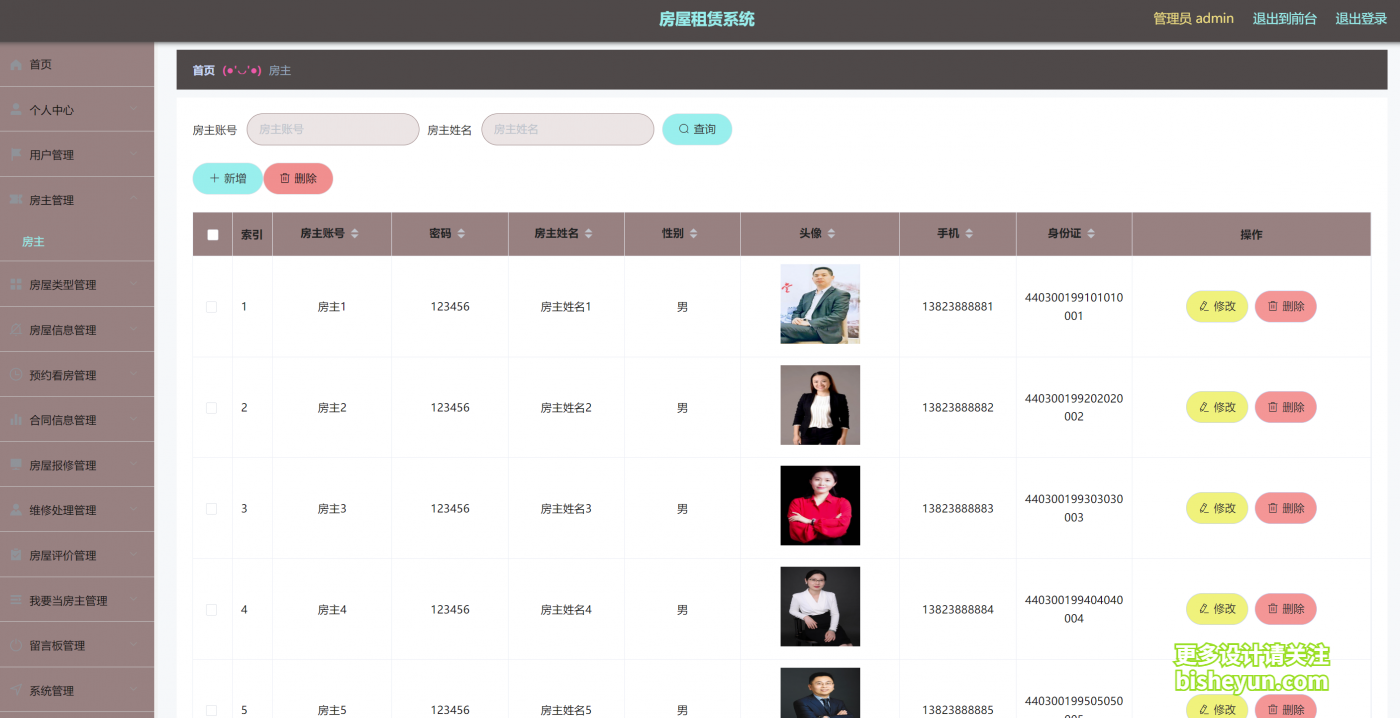Click phone number 13823888883

[958, 509]
